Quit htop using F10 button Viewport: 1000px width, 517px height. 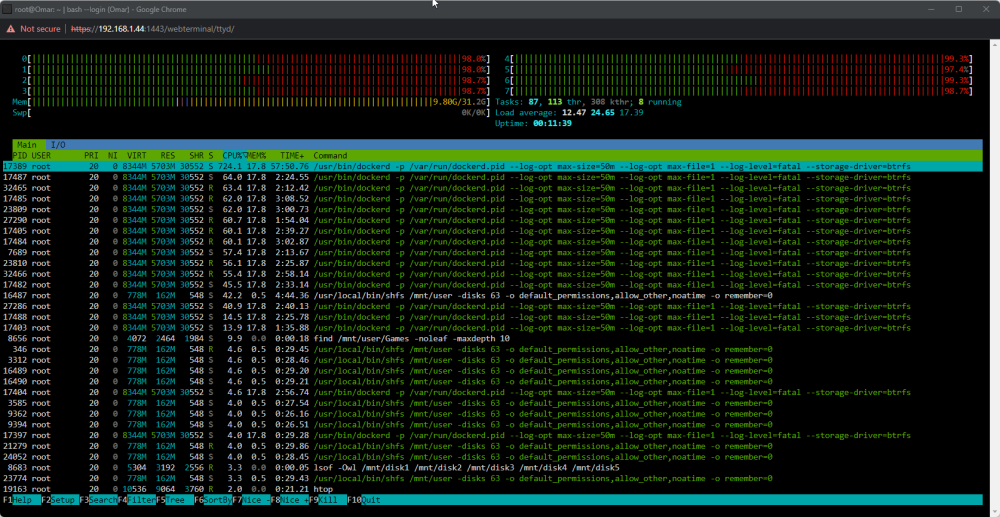pyautogui.click(x=365, y=500)
